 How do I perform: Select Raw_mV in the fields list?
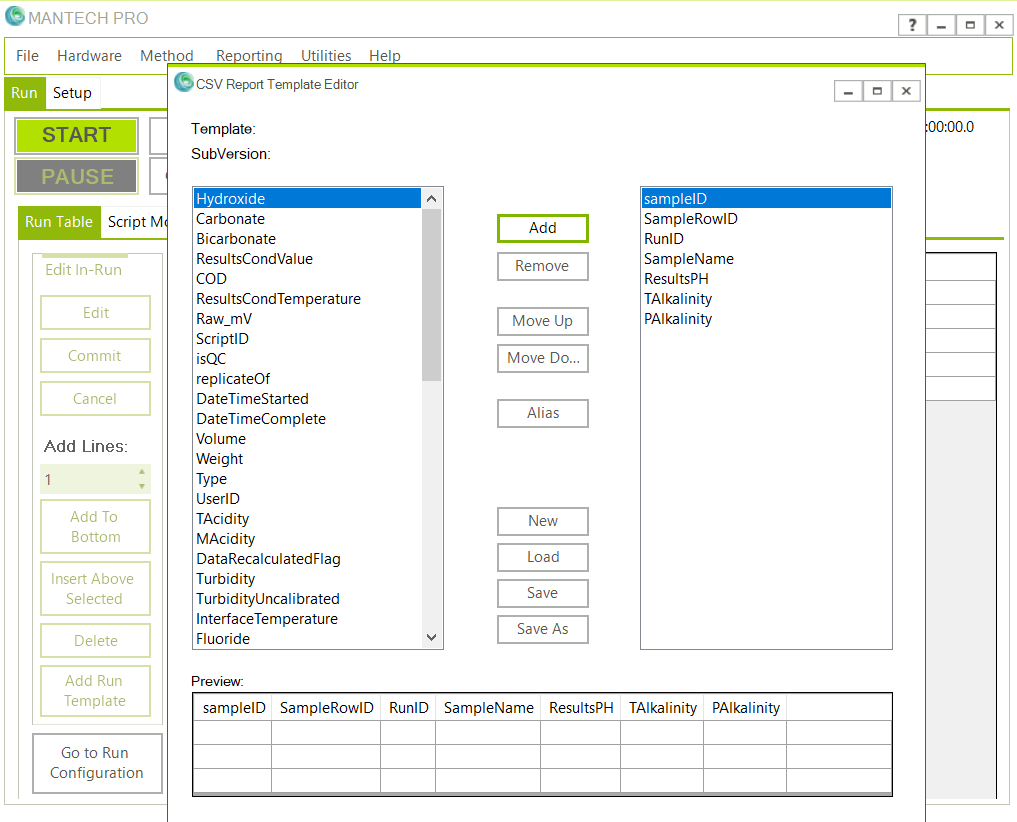(x=307, y=319)
